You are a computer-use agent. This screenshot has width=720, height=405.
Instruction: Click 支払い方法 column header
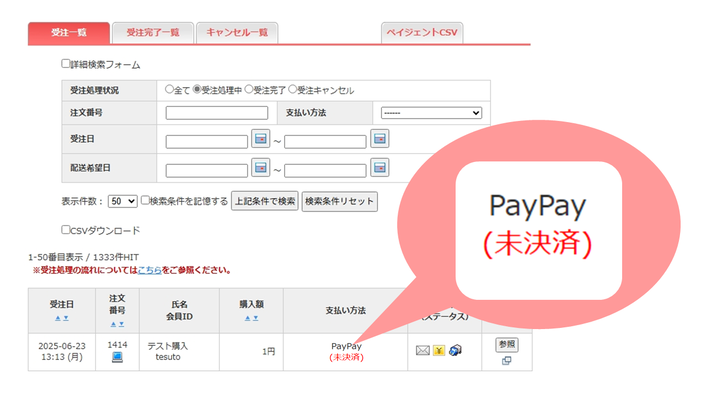345,310
